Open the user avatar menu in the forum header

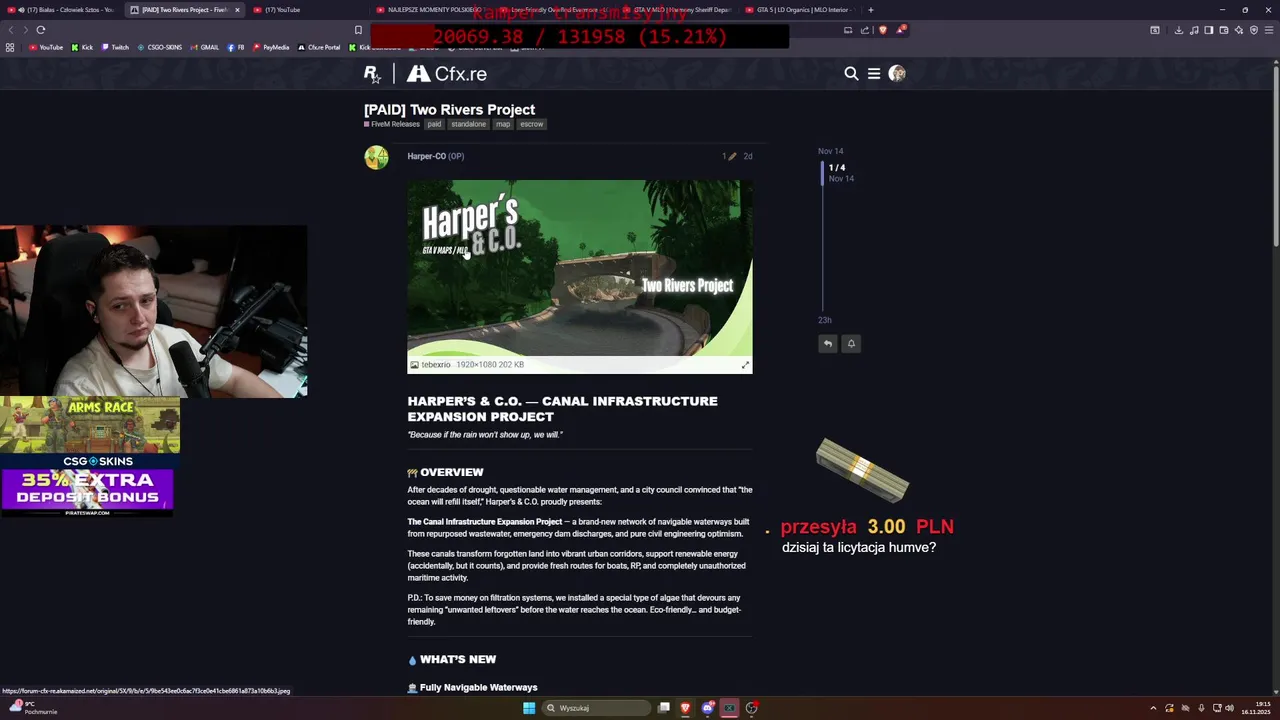click(x=897, y=73)
